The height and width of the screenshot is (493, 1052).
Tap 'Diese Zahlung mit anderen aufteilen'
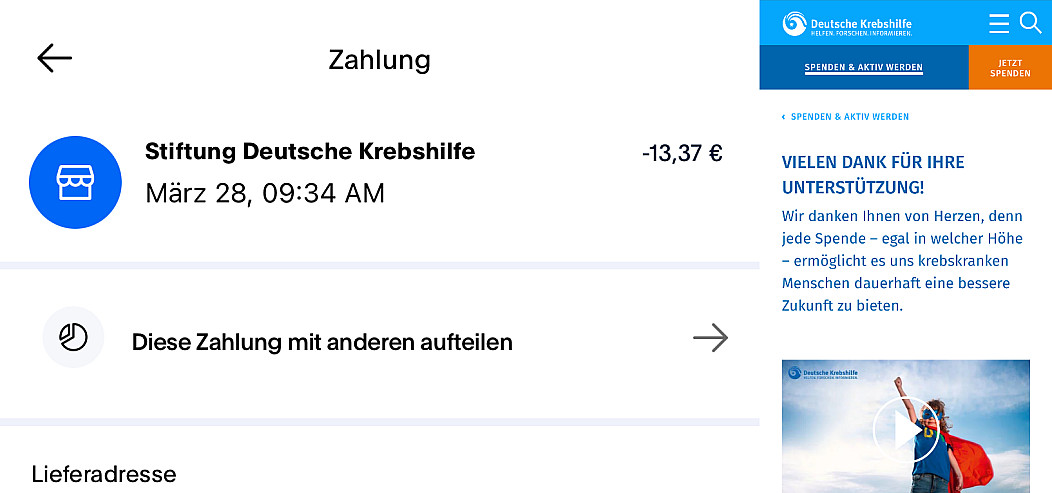click(x=322, y=342)
